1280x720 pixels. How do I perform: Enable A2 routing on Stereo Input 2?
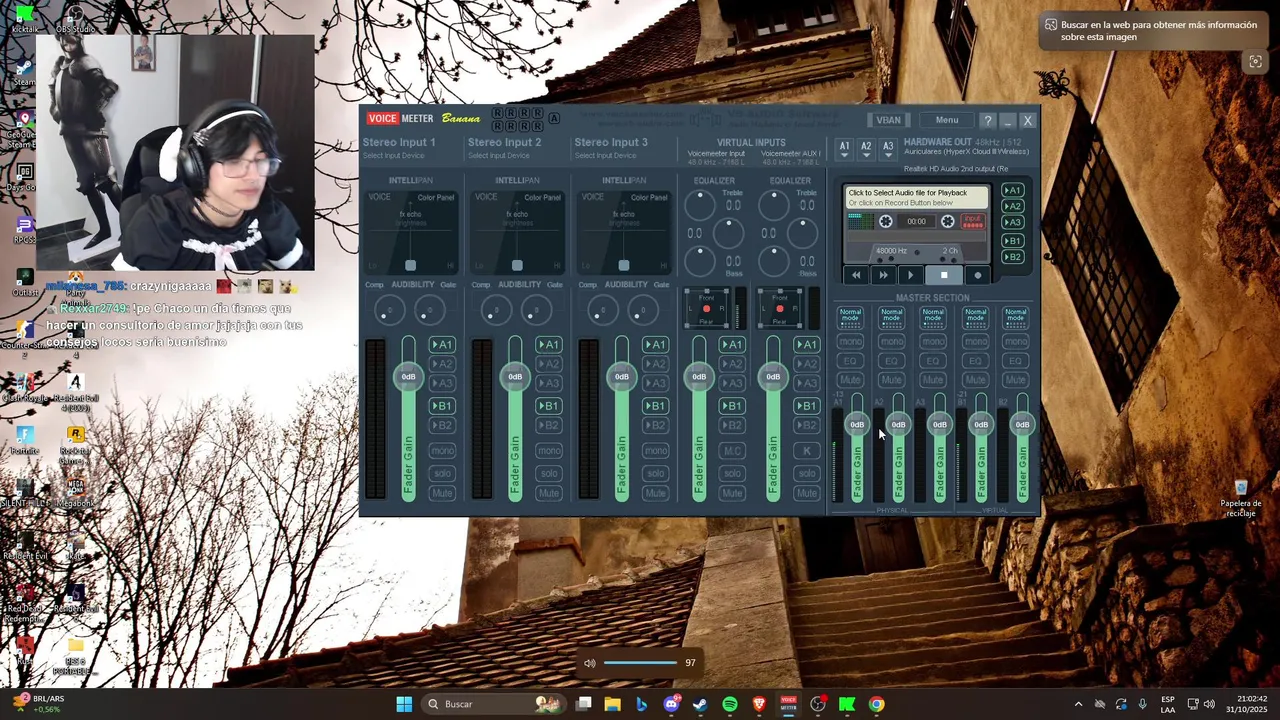click(548, 364)
